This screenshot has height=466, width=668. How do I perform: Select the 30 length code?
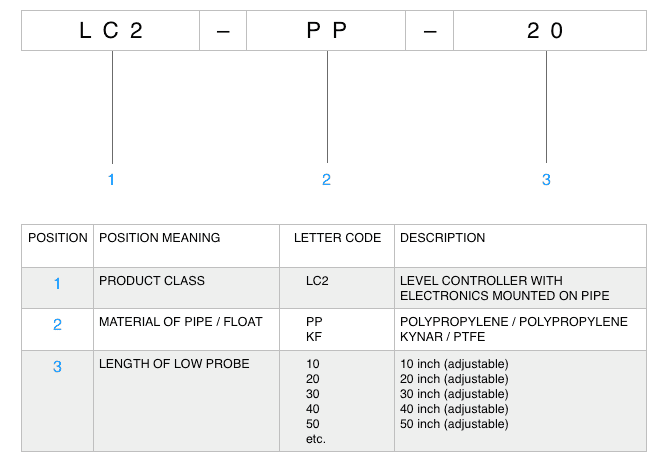312,394
